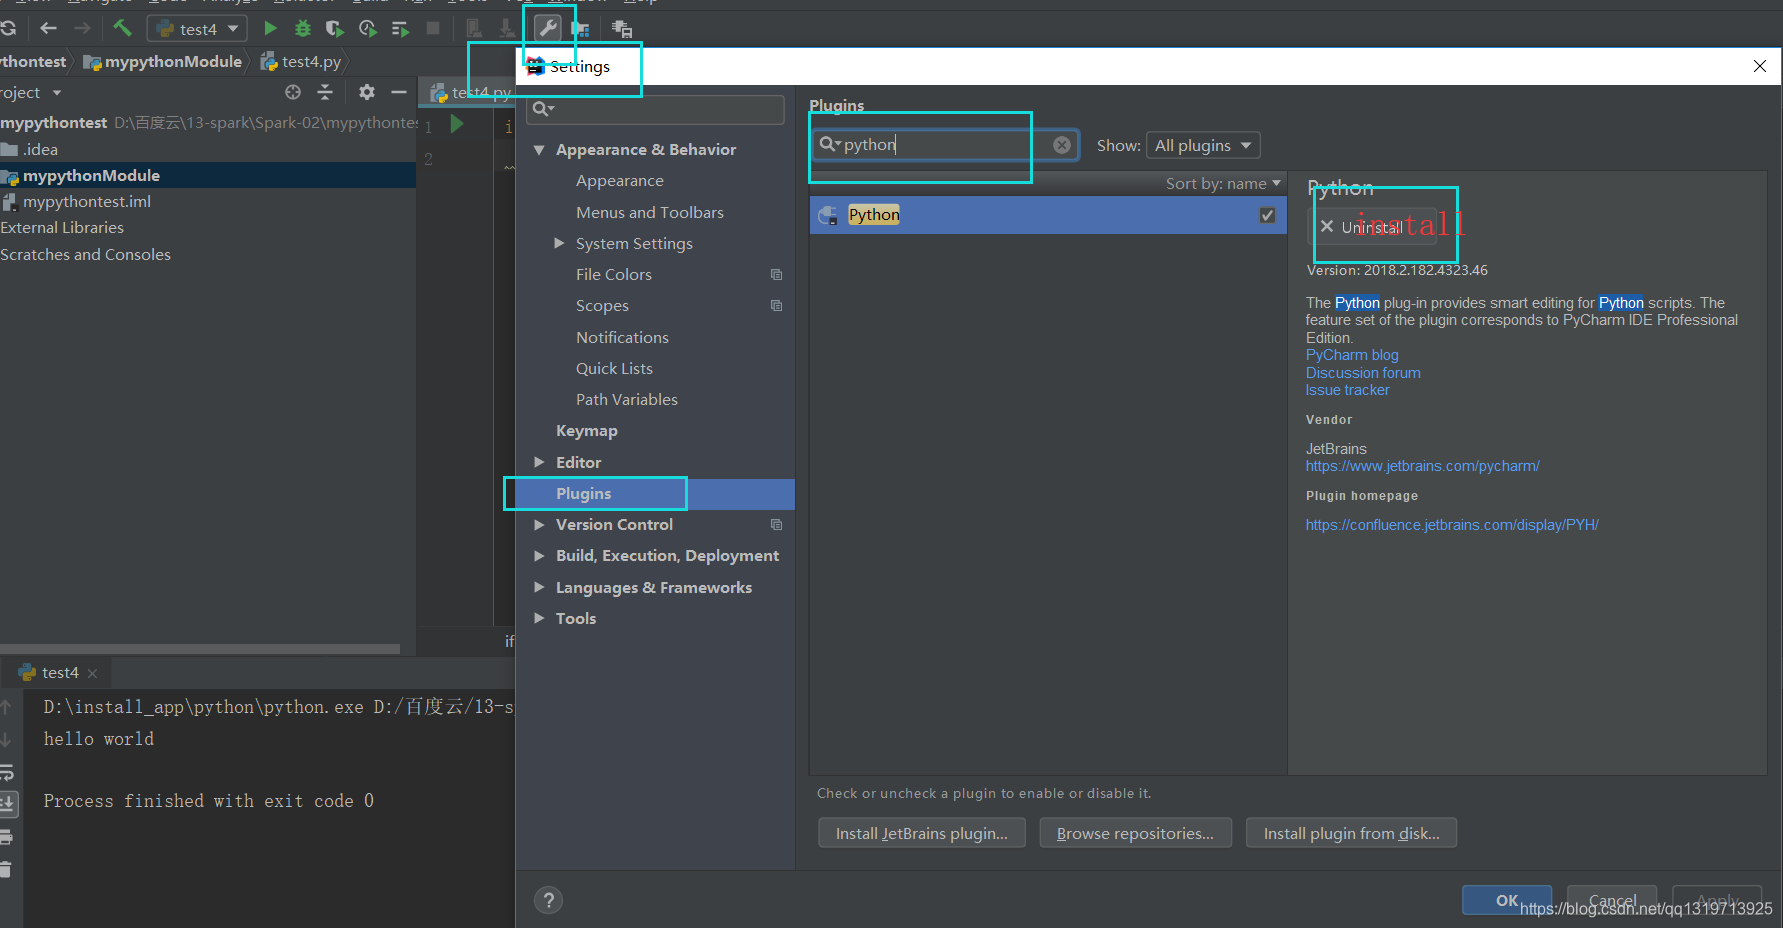
Task: Select the test4.py editor tab
Action: point(469,91)
